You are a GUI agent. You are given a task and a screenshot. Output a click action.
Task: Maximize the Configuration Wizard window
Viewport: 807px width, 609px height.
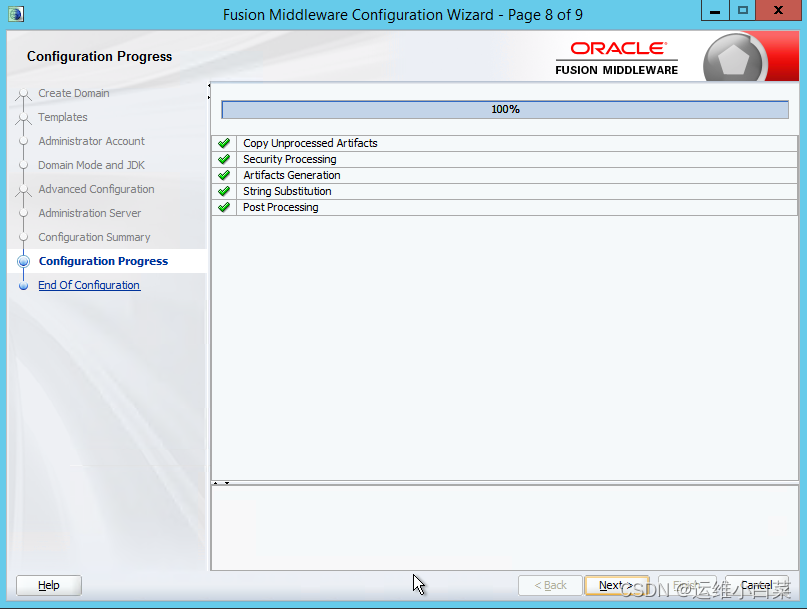(743, 11)
